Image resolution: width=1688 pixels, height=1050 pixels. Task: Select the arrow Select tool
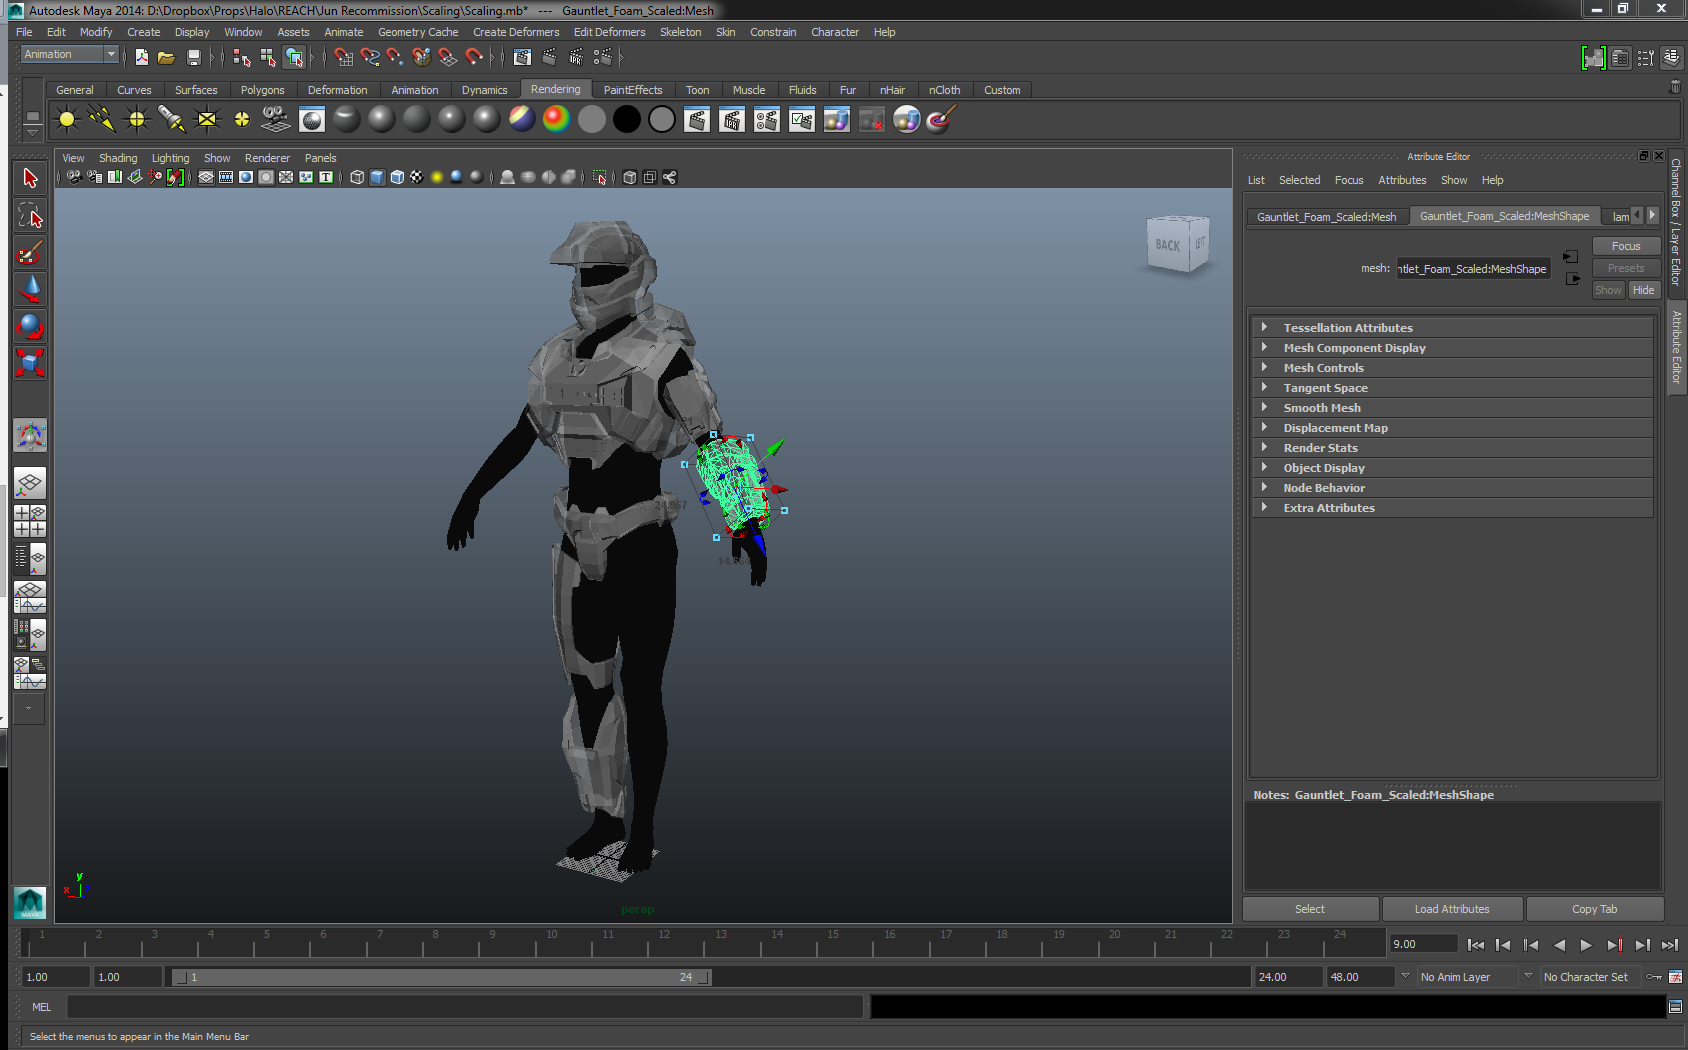tap(30, 178)
